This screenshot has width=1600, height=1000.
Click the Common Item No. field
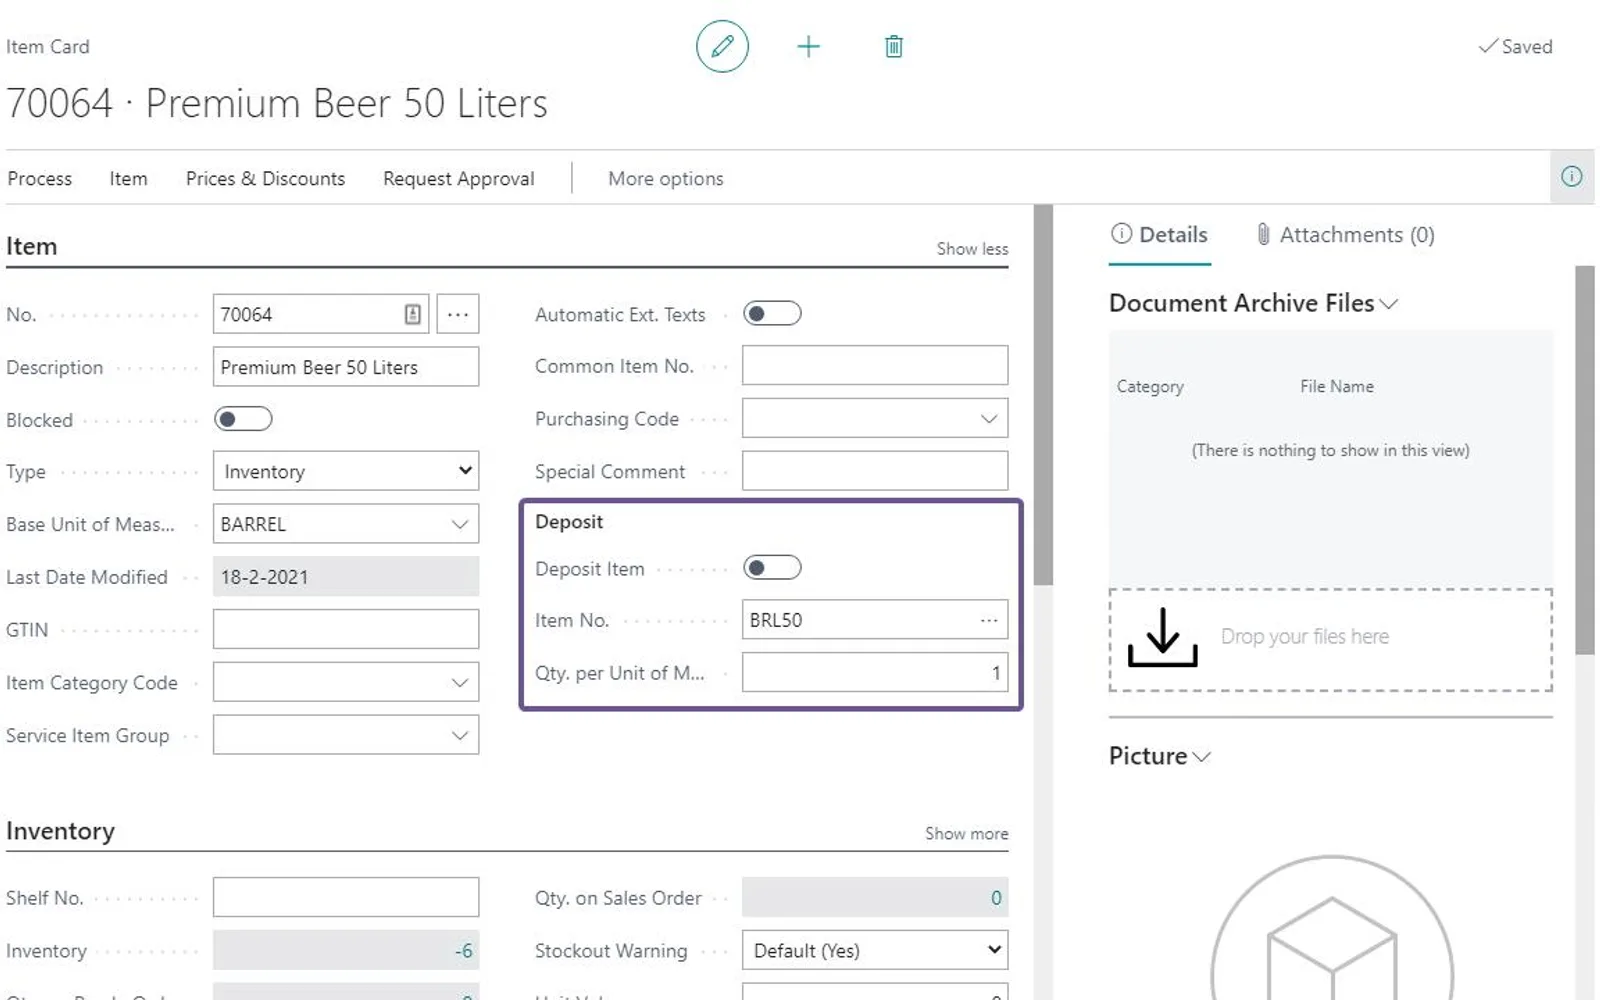click(x=875, y=366)
